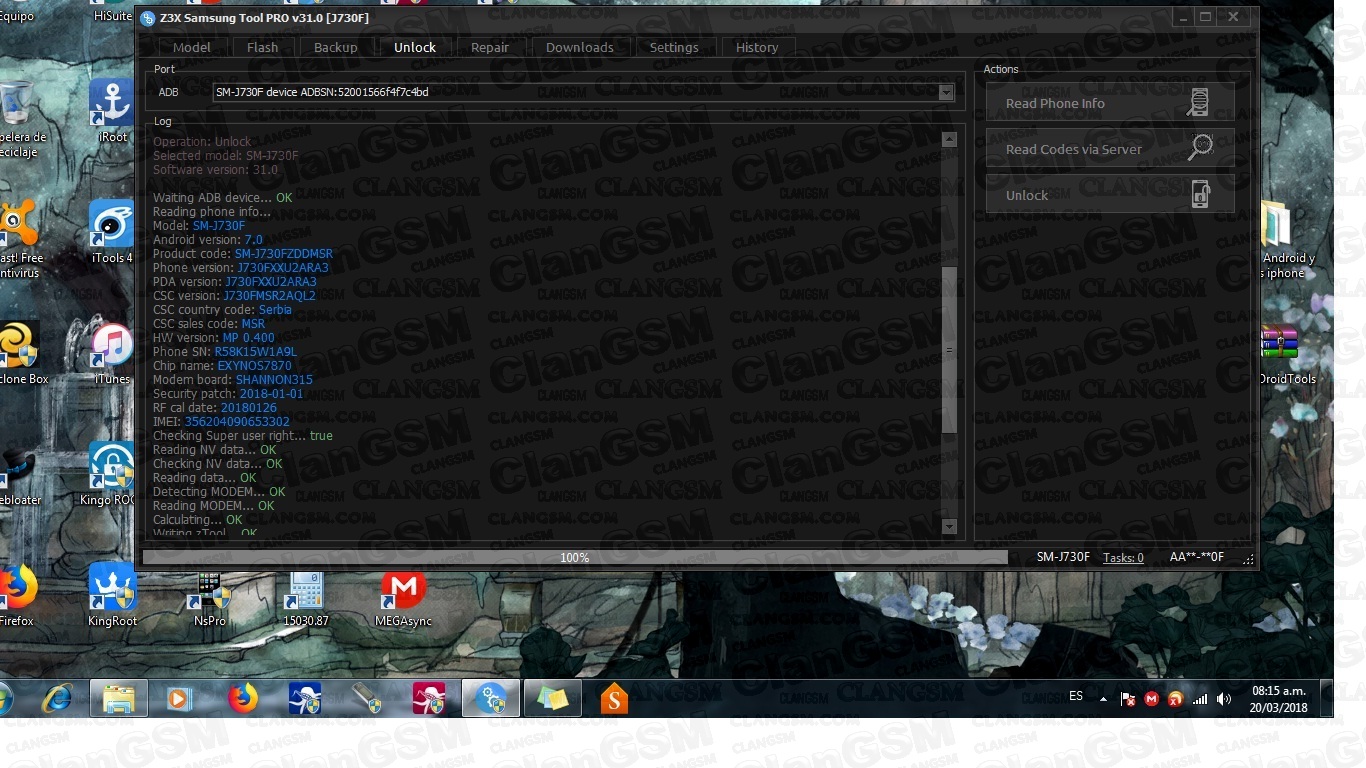This screenshot has height=768, width=1366.
Task: Click Read Codes via Server button
Action: click(1110, 149)
